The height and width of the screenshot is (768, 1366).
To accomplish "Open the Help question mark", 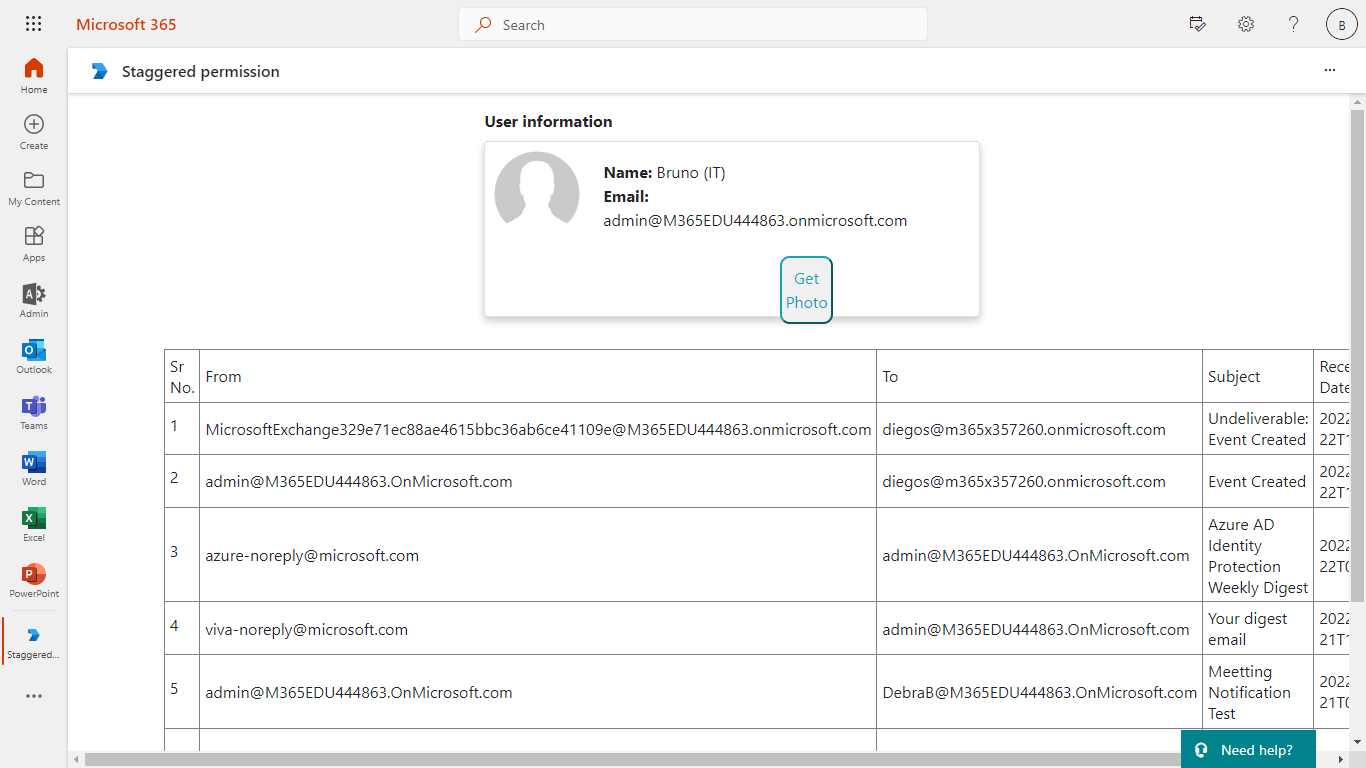I will tap(1293, 24).
